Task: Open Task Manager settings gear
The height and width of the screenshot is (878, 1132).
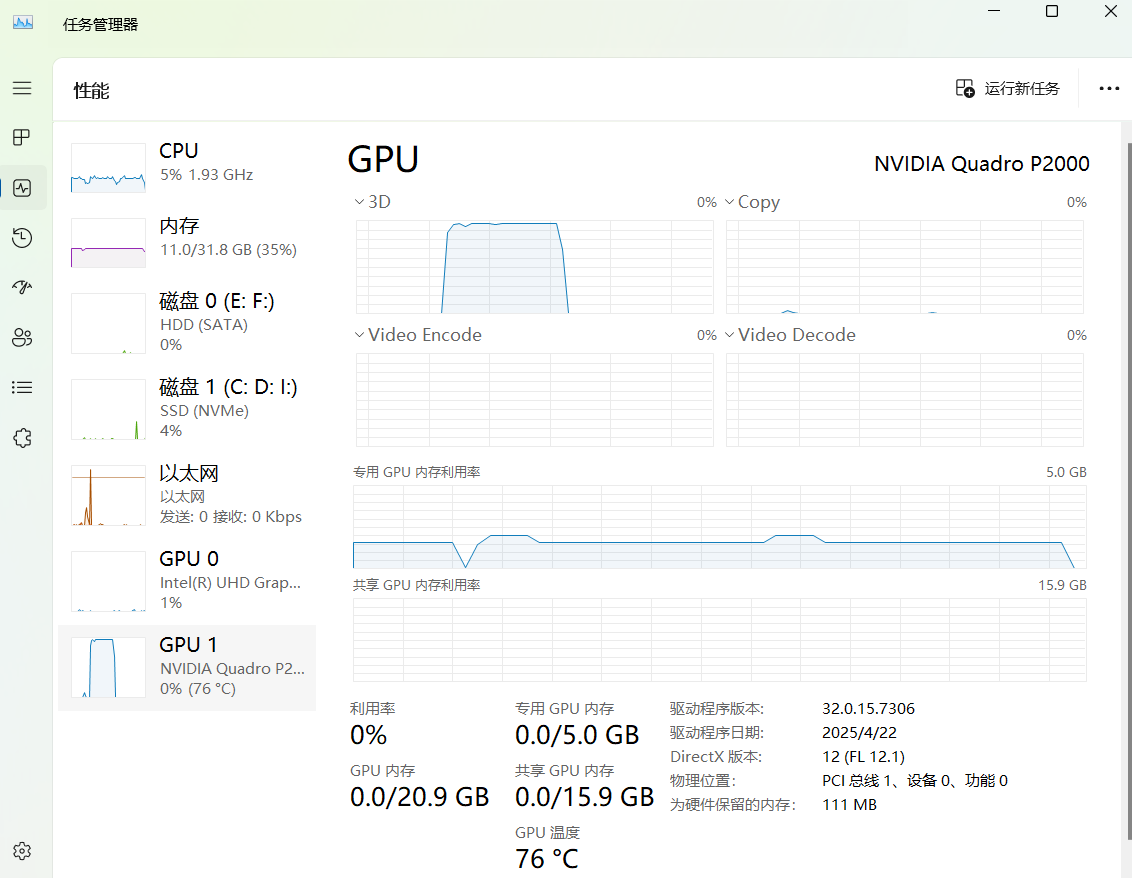Action: point(22,851)
